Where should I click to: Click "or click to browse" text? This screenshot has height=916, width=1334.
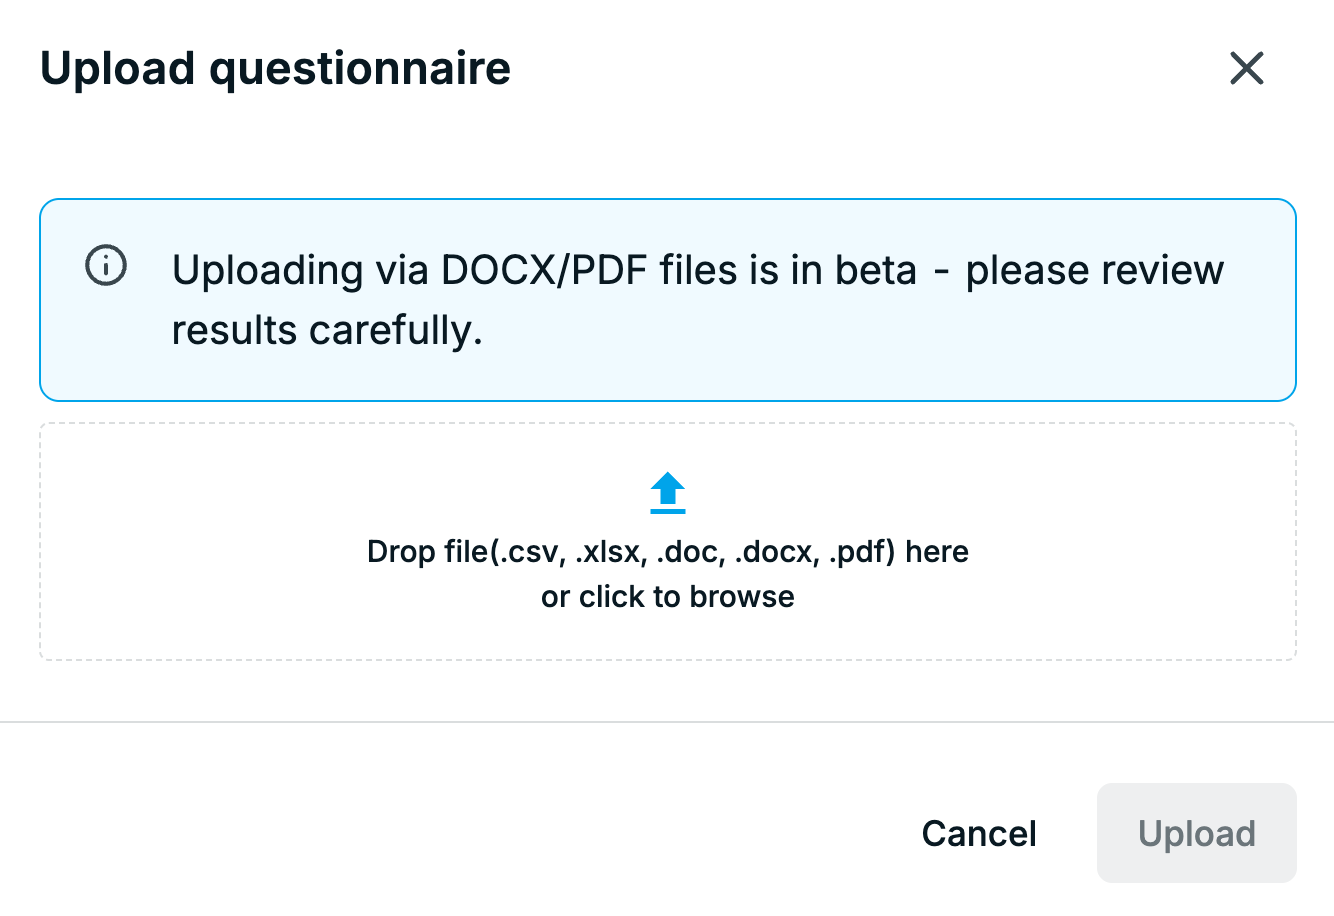point(668,597)
